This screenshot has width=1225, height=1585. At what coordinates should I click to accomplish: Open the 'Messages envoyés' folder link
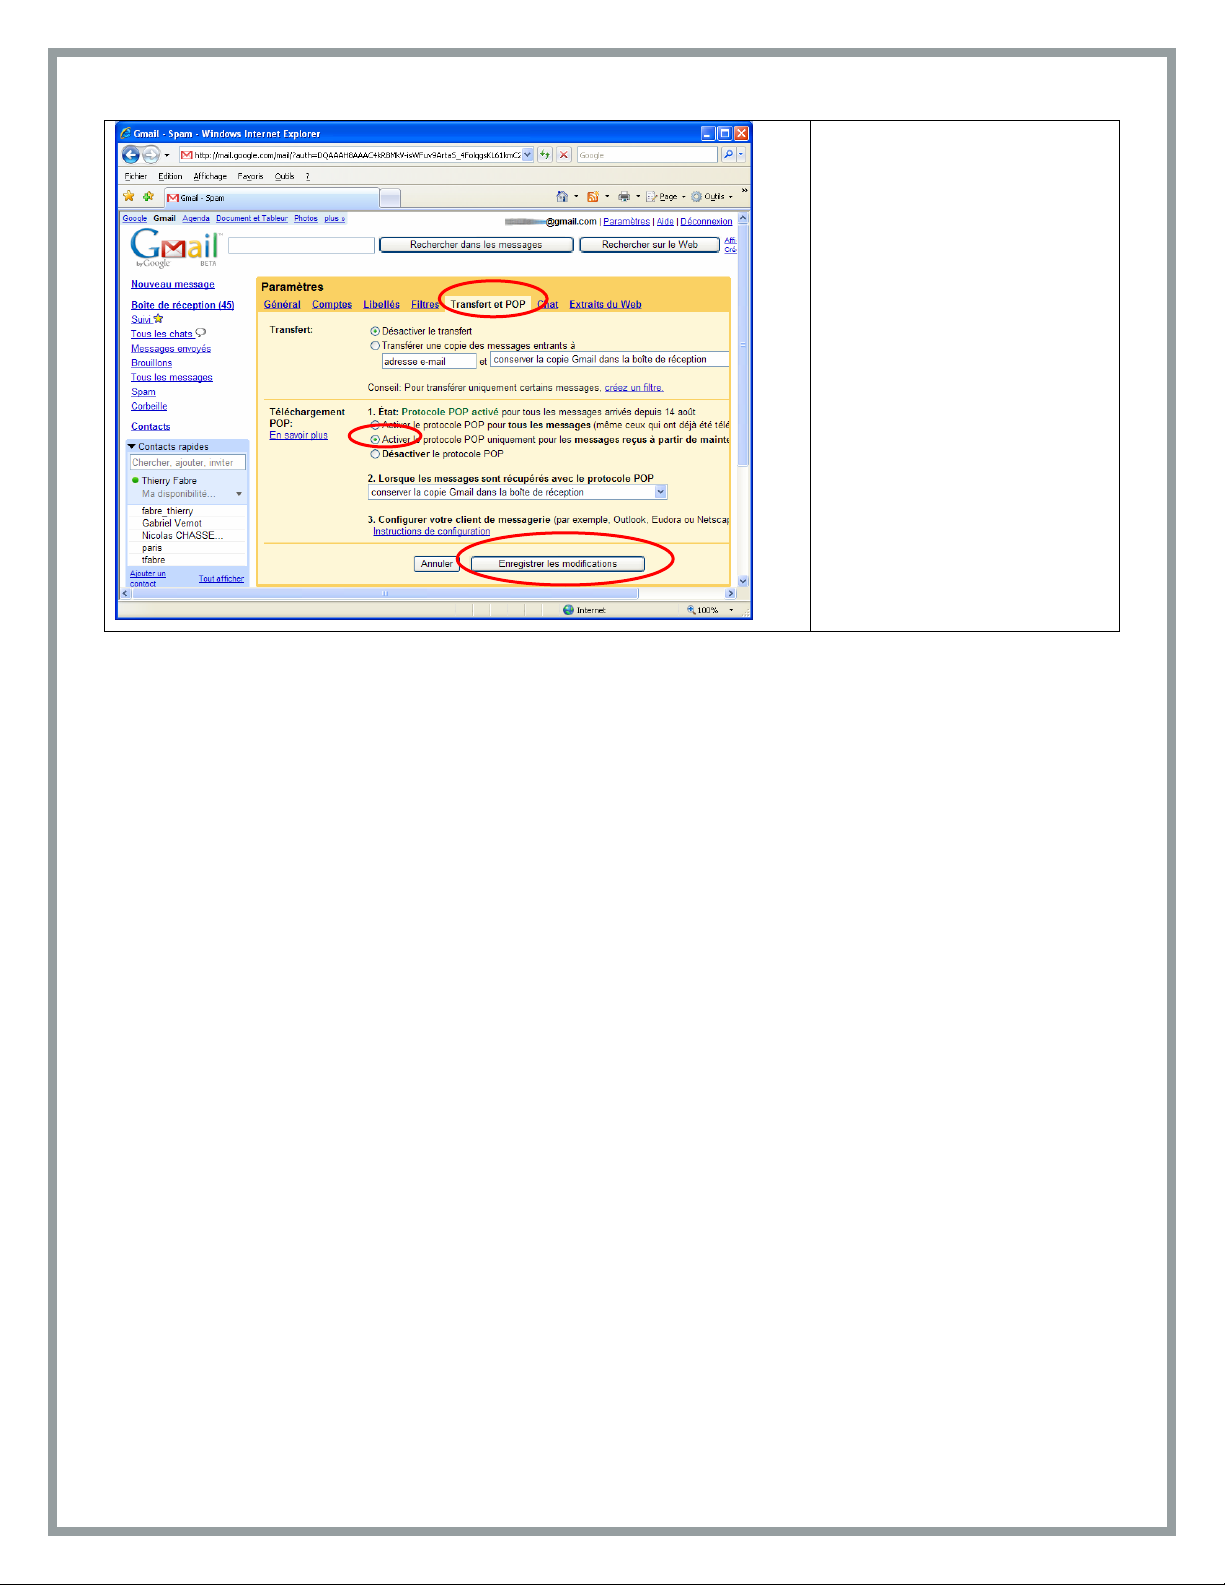[x=171, y=349]
